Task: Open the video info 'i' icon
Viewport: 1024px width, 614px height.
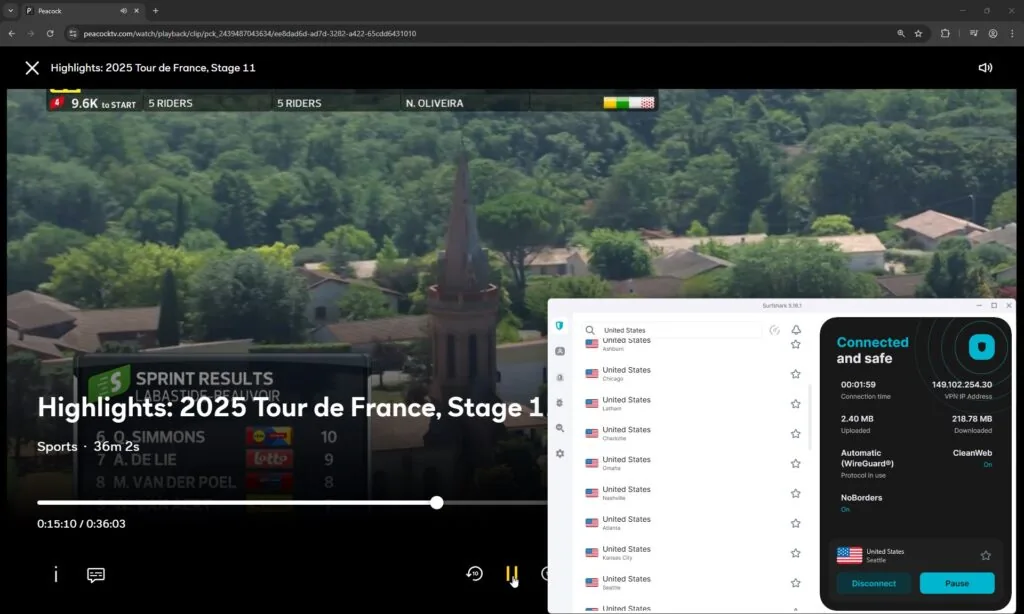Action: [x=56, y=574]
